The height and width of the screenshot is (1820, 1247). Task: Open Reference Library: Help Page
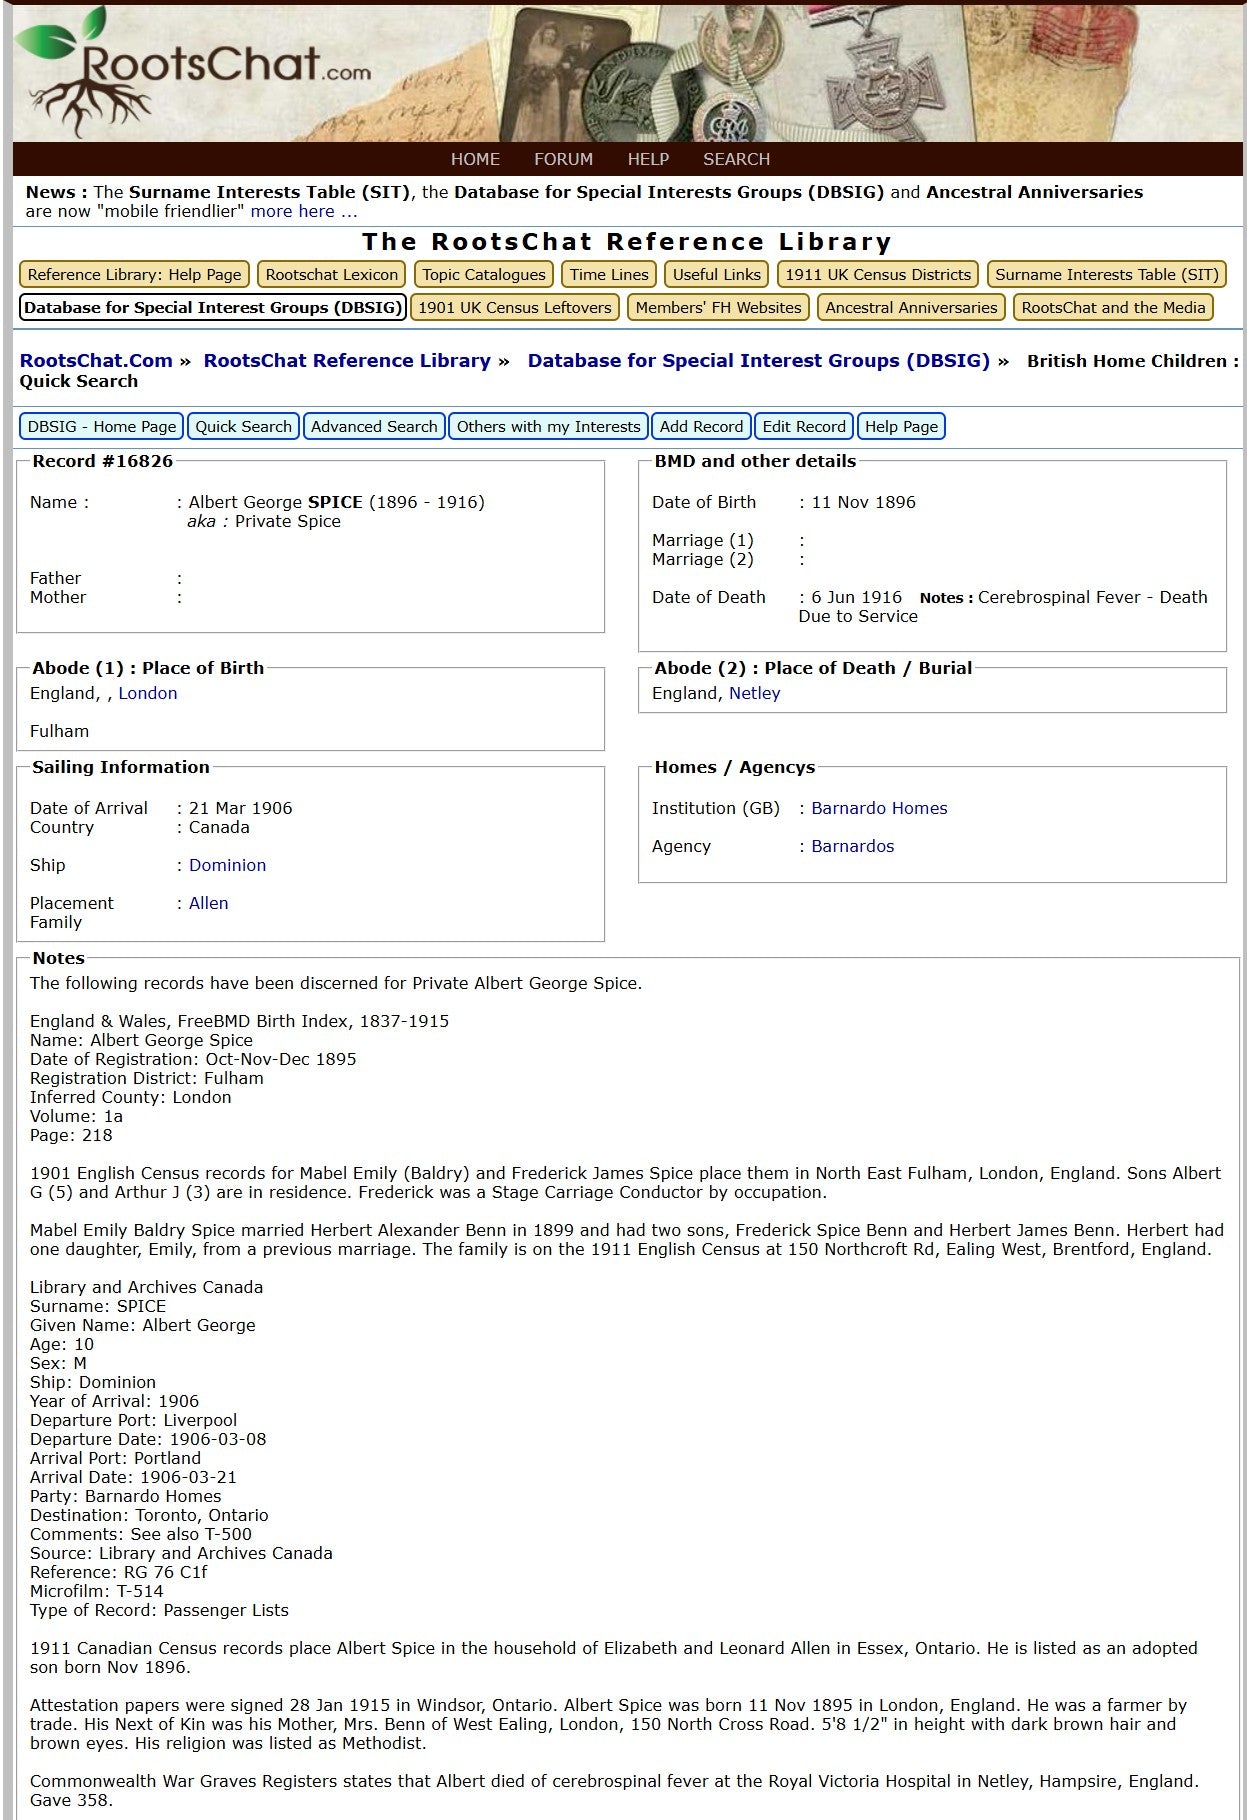point(134,274)
